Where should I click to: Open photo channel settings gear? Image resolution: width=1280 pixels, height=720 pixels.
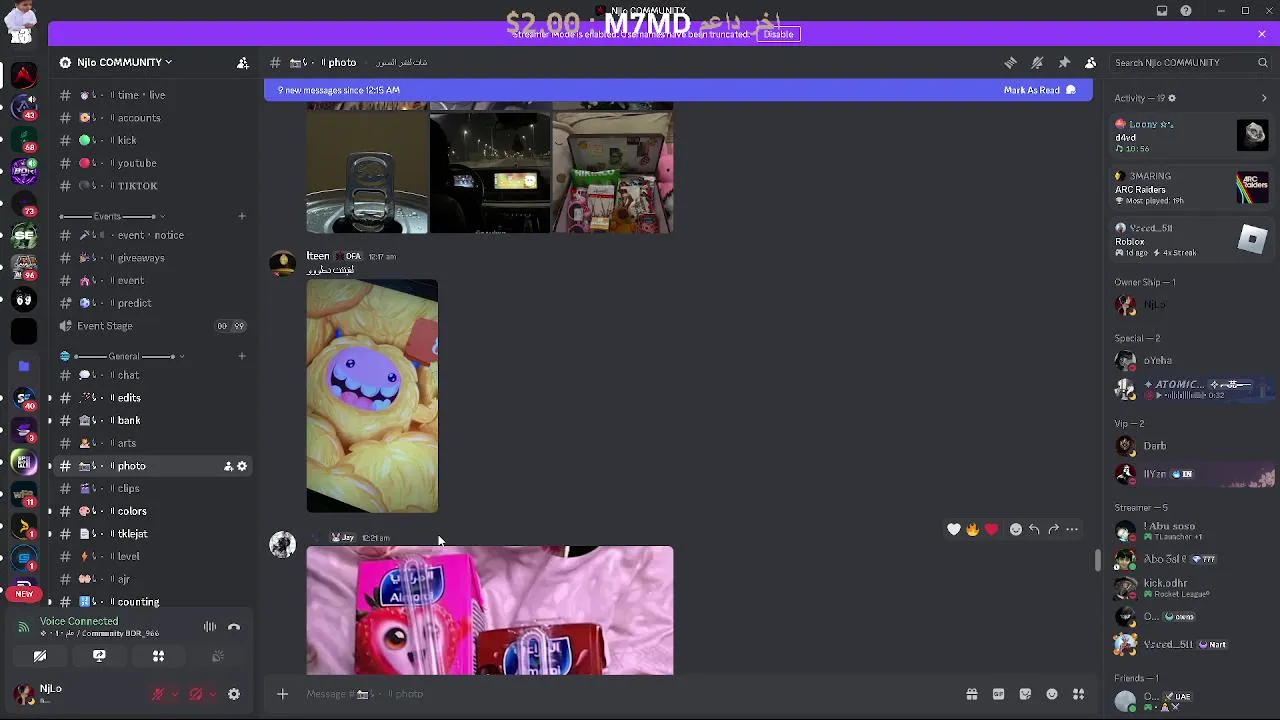pos(242,466)
